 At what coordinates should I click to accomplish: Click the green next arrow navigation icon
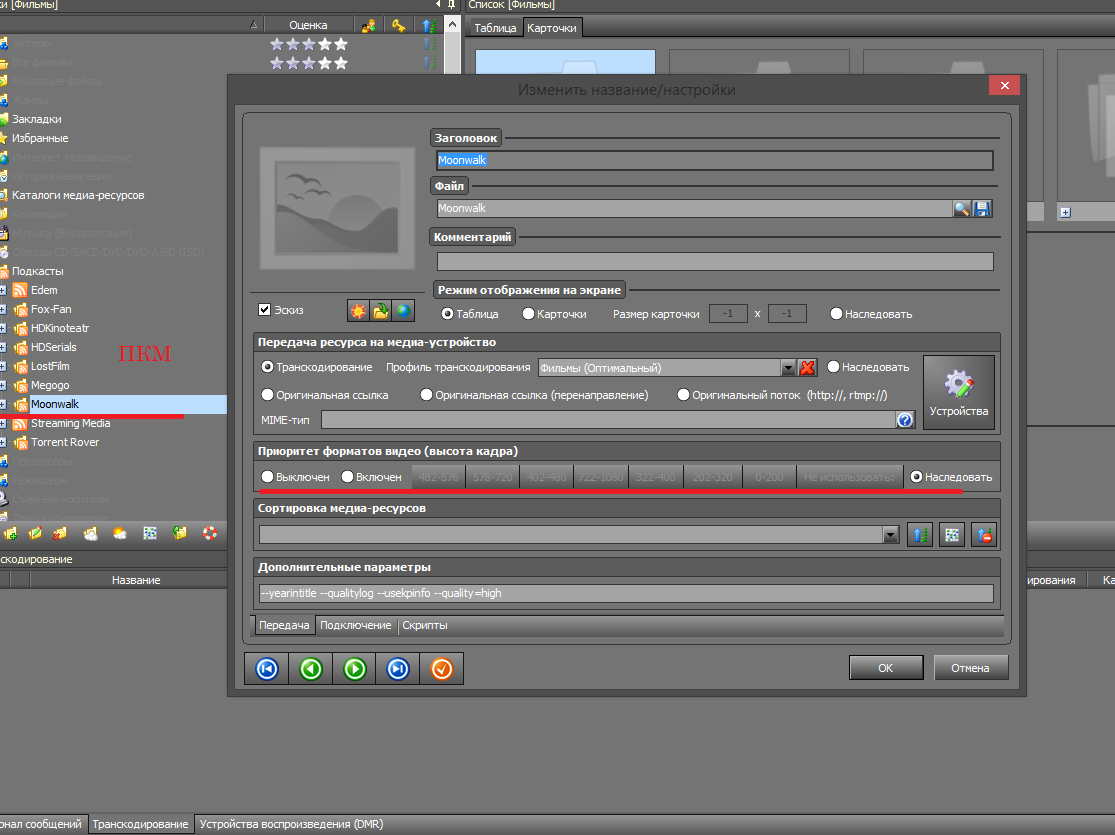tap(354, 669)
